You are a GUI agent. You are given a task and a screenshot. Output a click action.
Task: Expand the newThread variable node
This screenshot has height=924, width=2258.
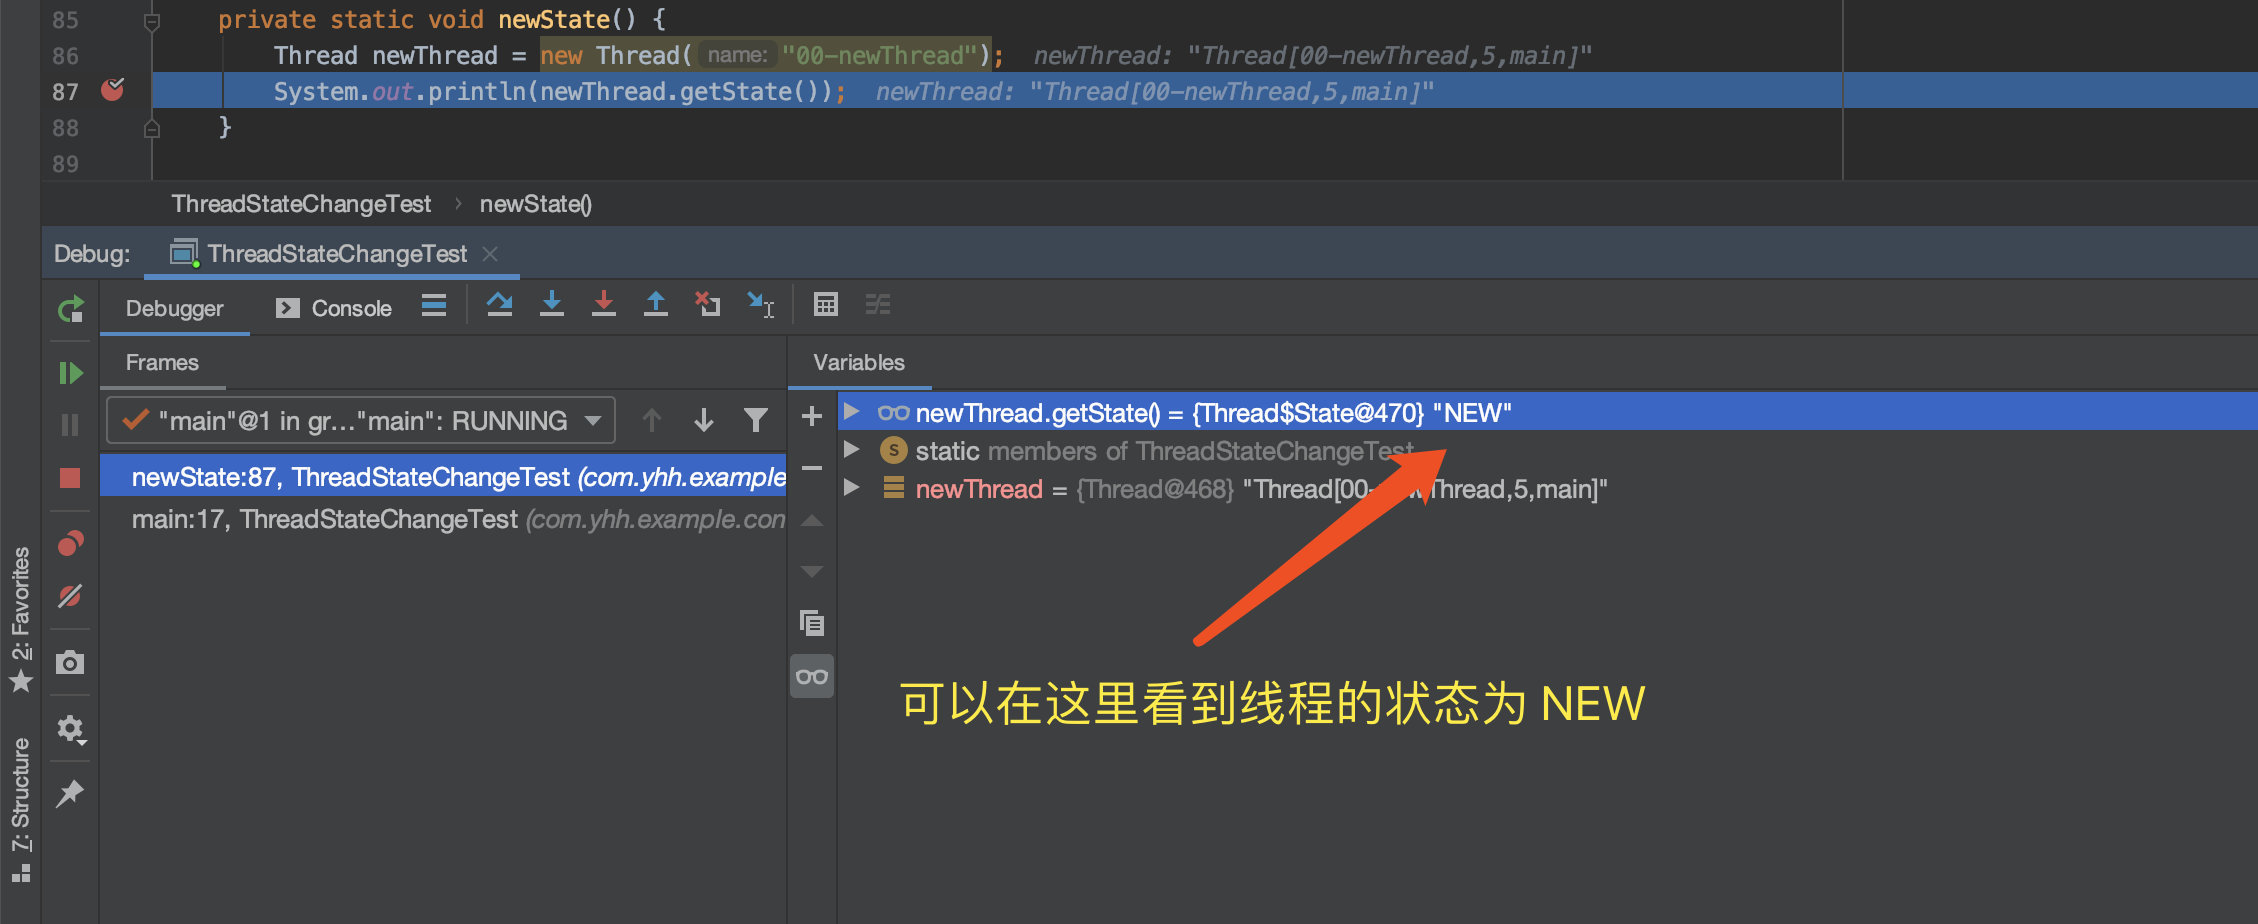coord(852,488)
